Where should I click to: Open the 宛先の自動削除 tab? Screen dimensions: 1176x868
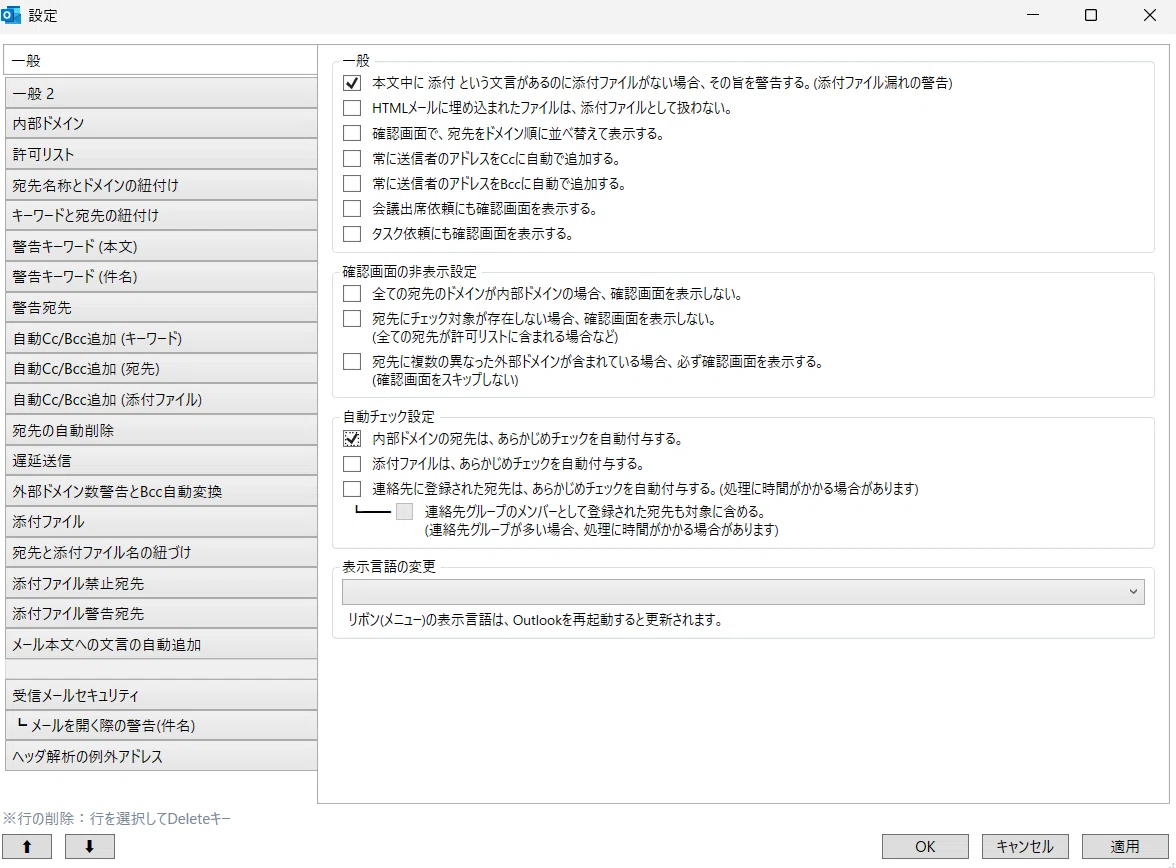click(160, 431)
